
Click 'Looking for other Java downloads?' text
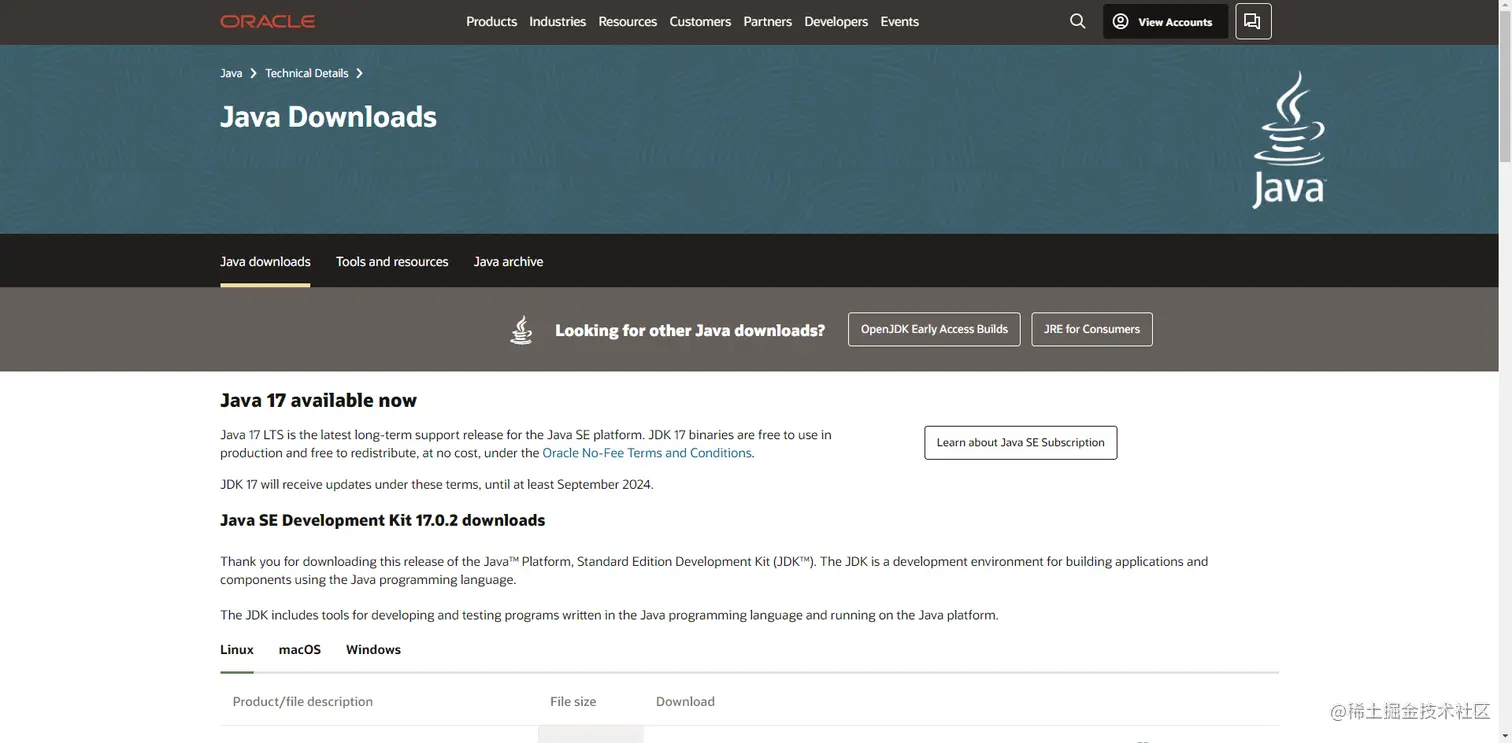(690, 330)
